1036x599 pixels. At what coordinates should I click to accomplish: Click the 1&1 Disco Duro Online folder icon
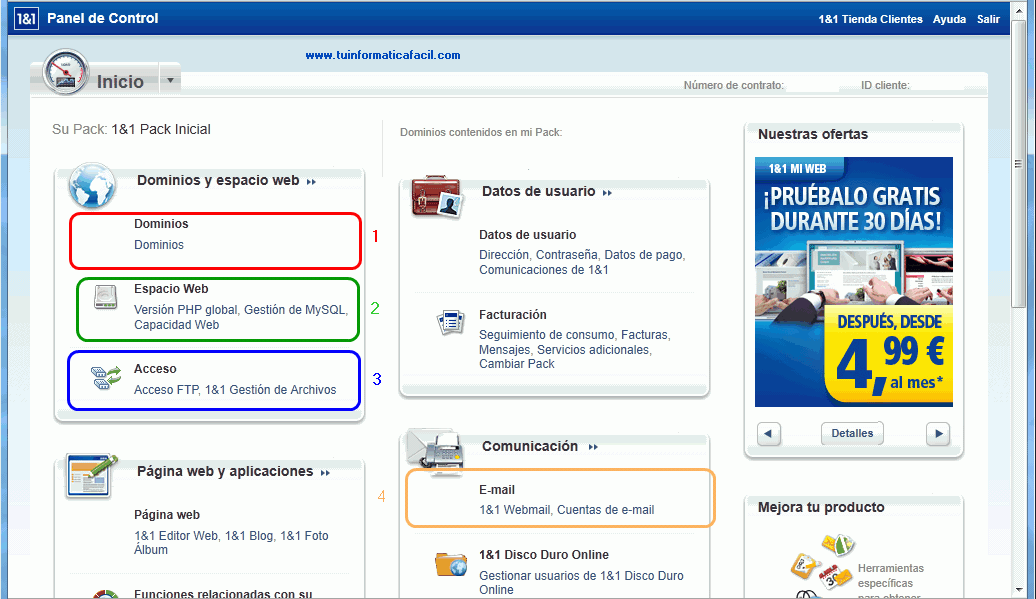[451, 564]
